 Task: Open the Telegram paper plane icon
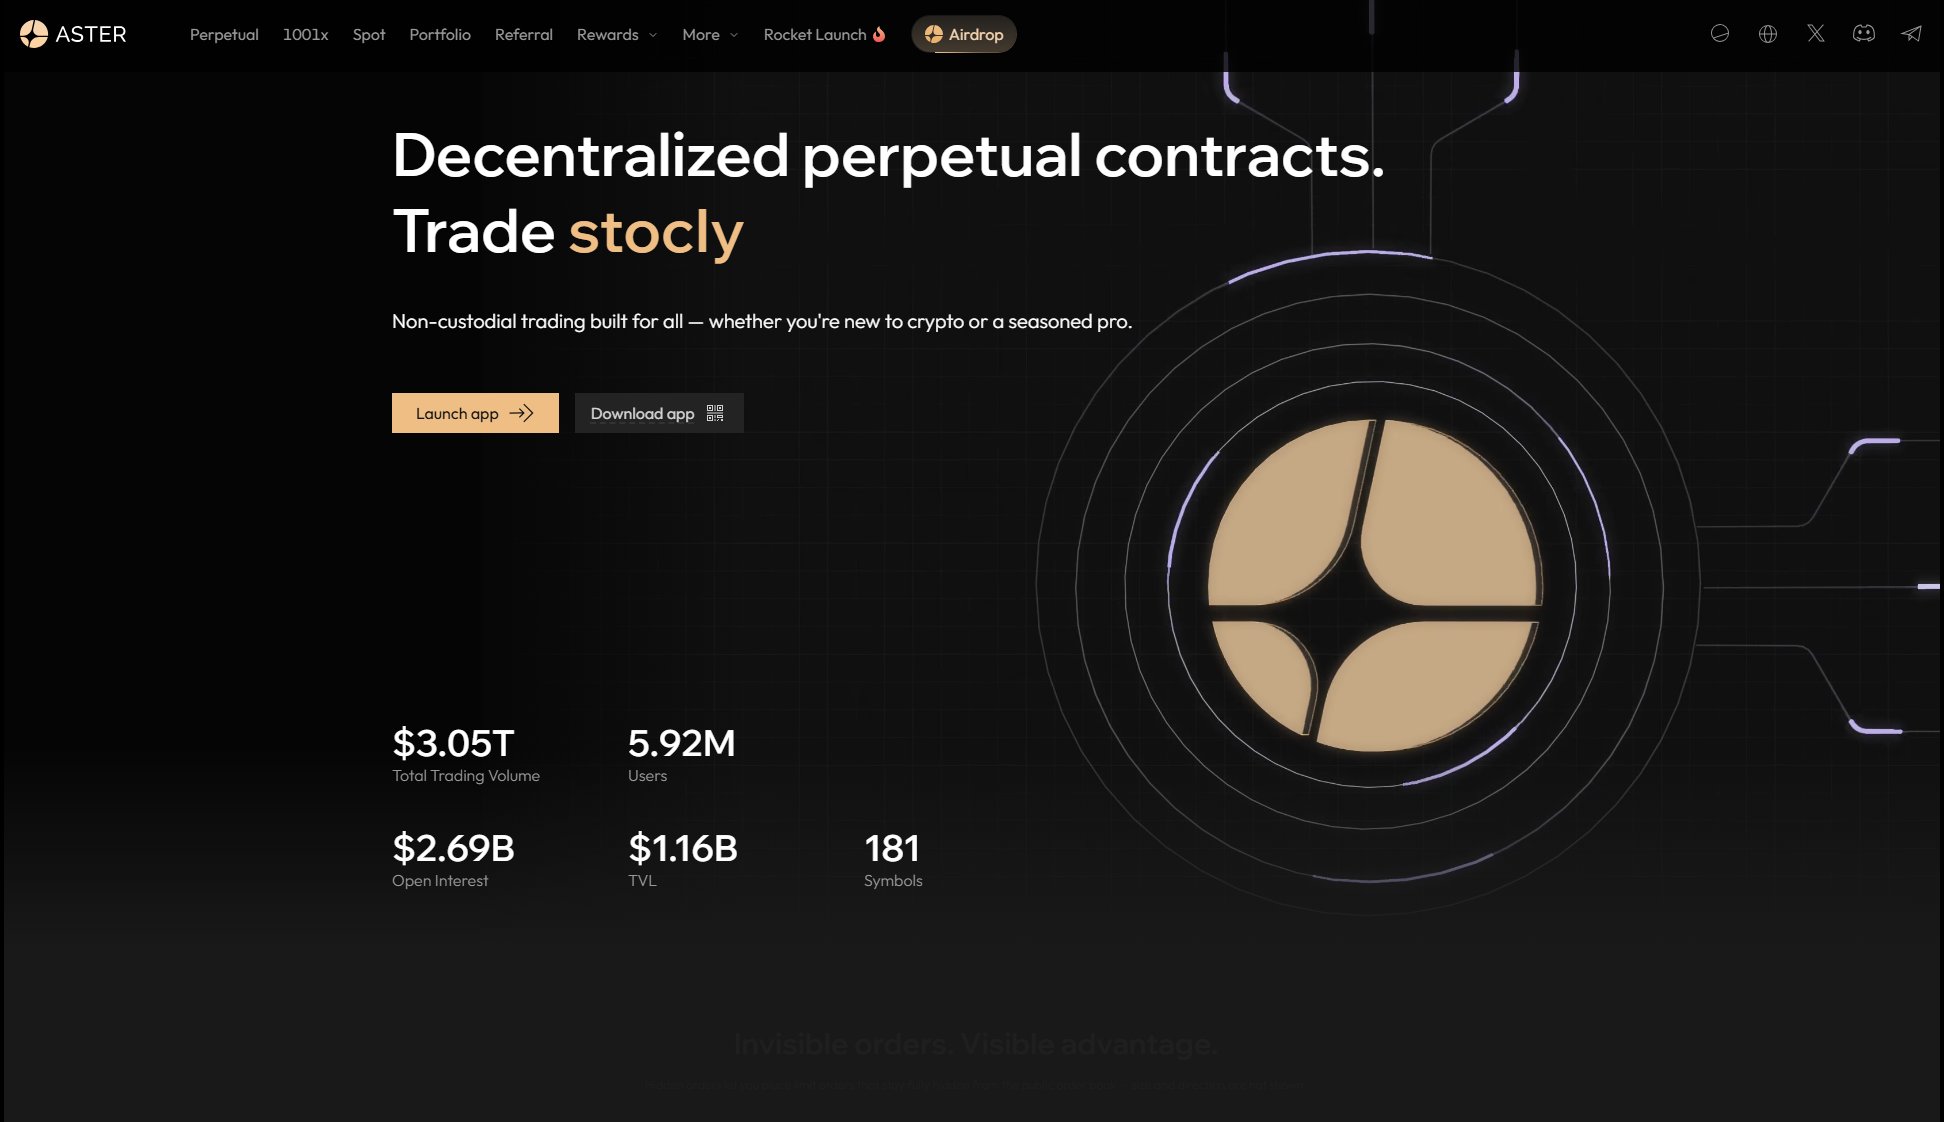pyautogui.click(x=1912, y=34)
